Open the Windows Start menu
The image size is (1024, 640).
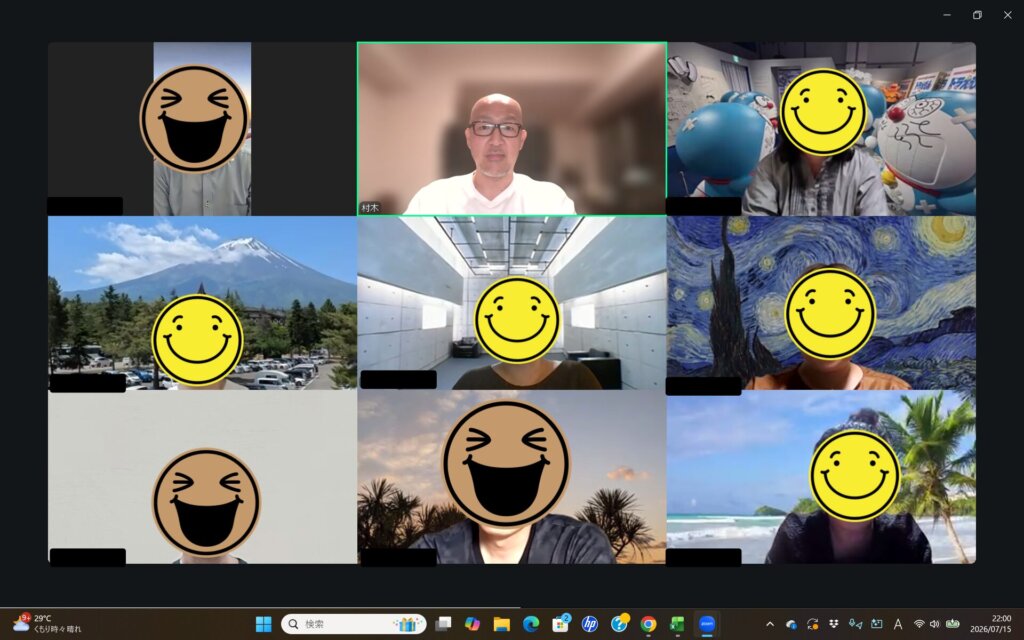click(x=264, y=624)
